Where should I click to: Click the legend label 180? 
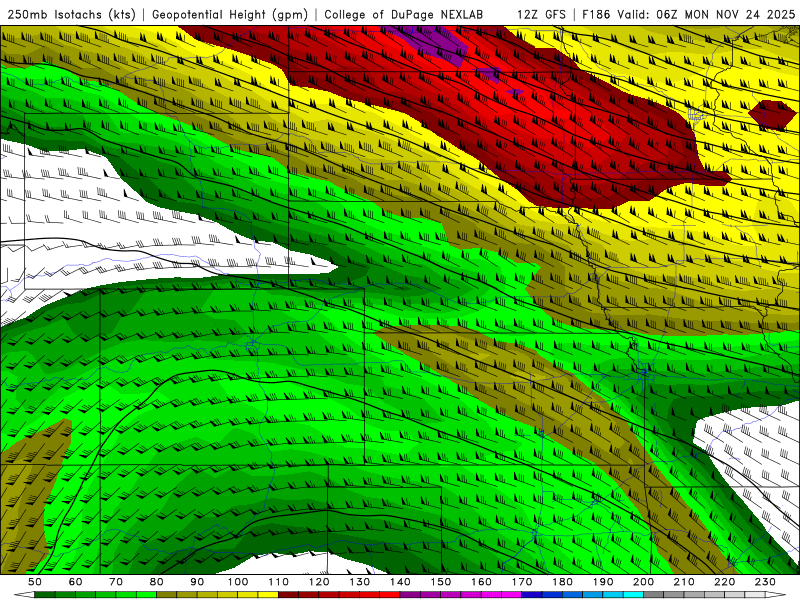562,582
